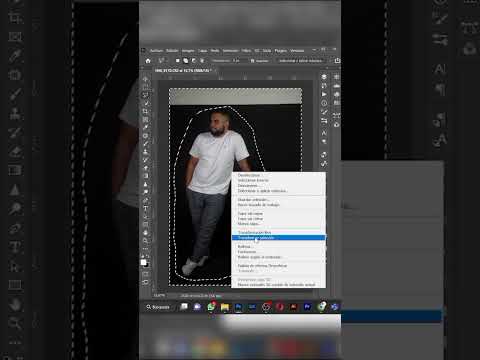Choose Deseleccionar in the context menu

point(278,175)
